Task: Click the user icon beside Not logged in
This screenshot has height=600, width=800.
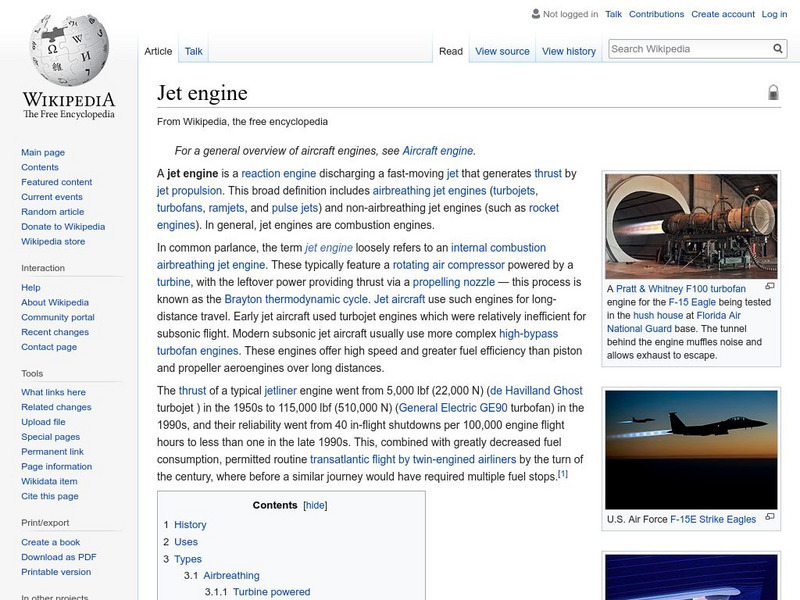Action: 535,14
